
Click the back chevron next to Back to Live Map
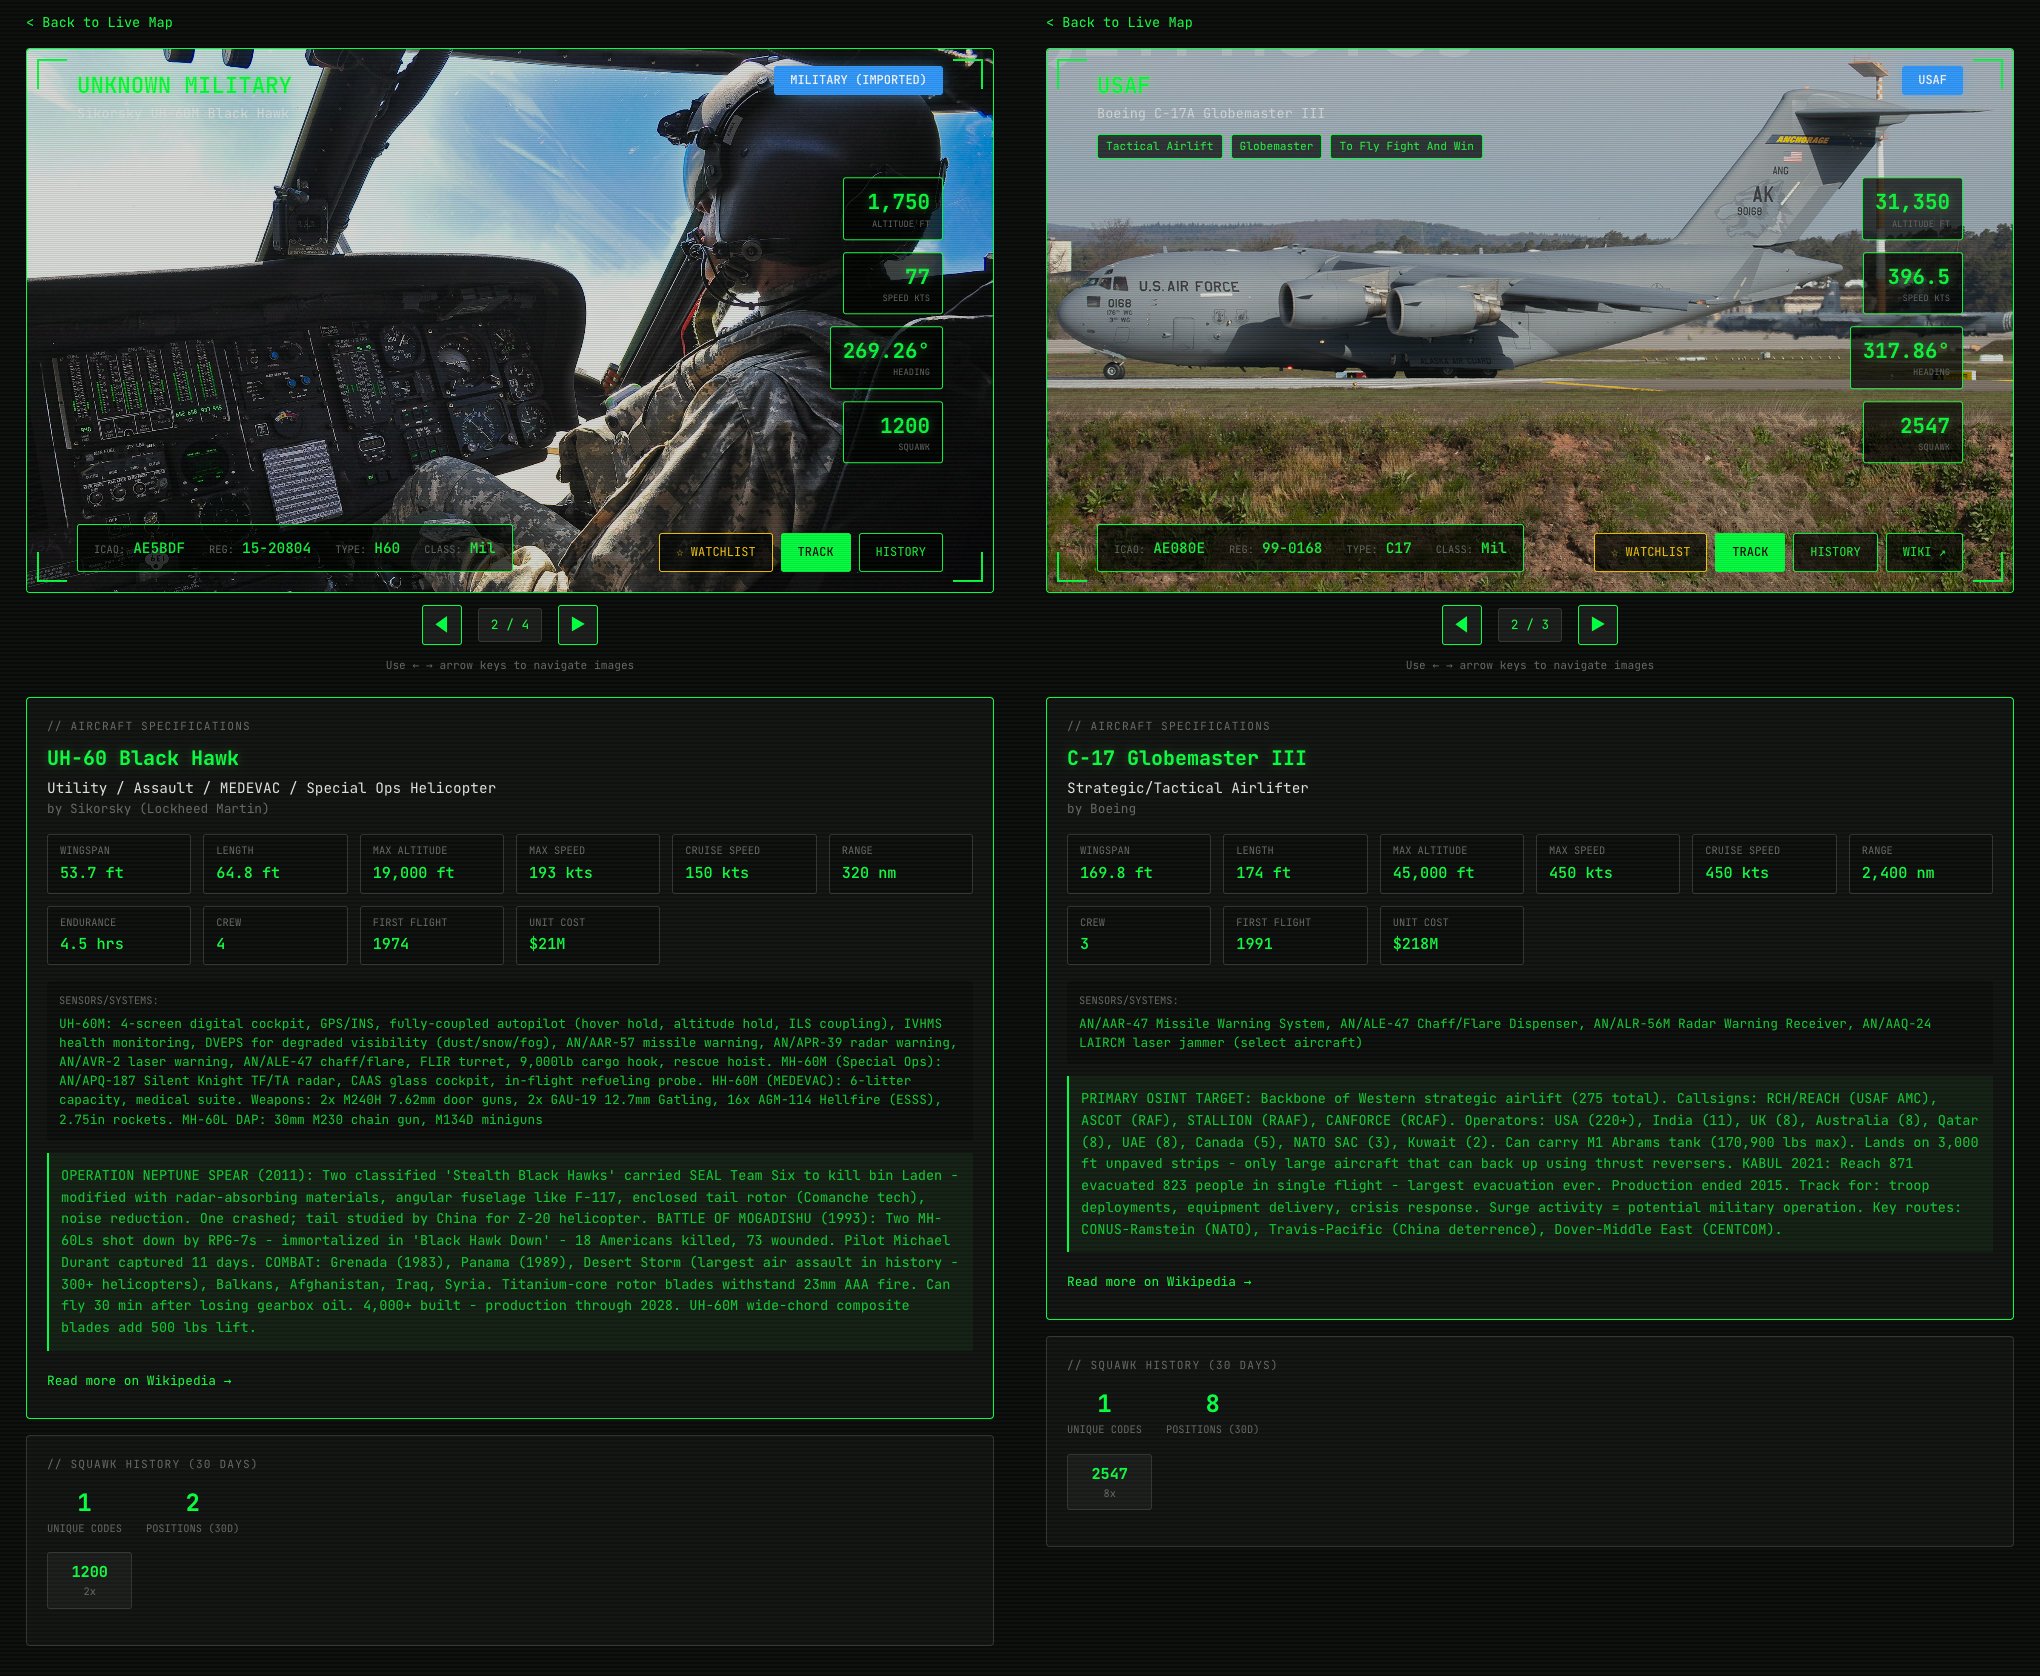[x=30, y=22]
